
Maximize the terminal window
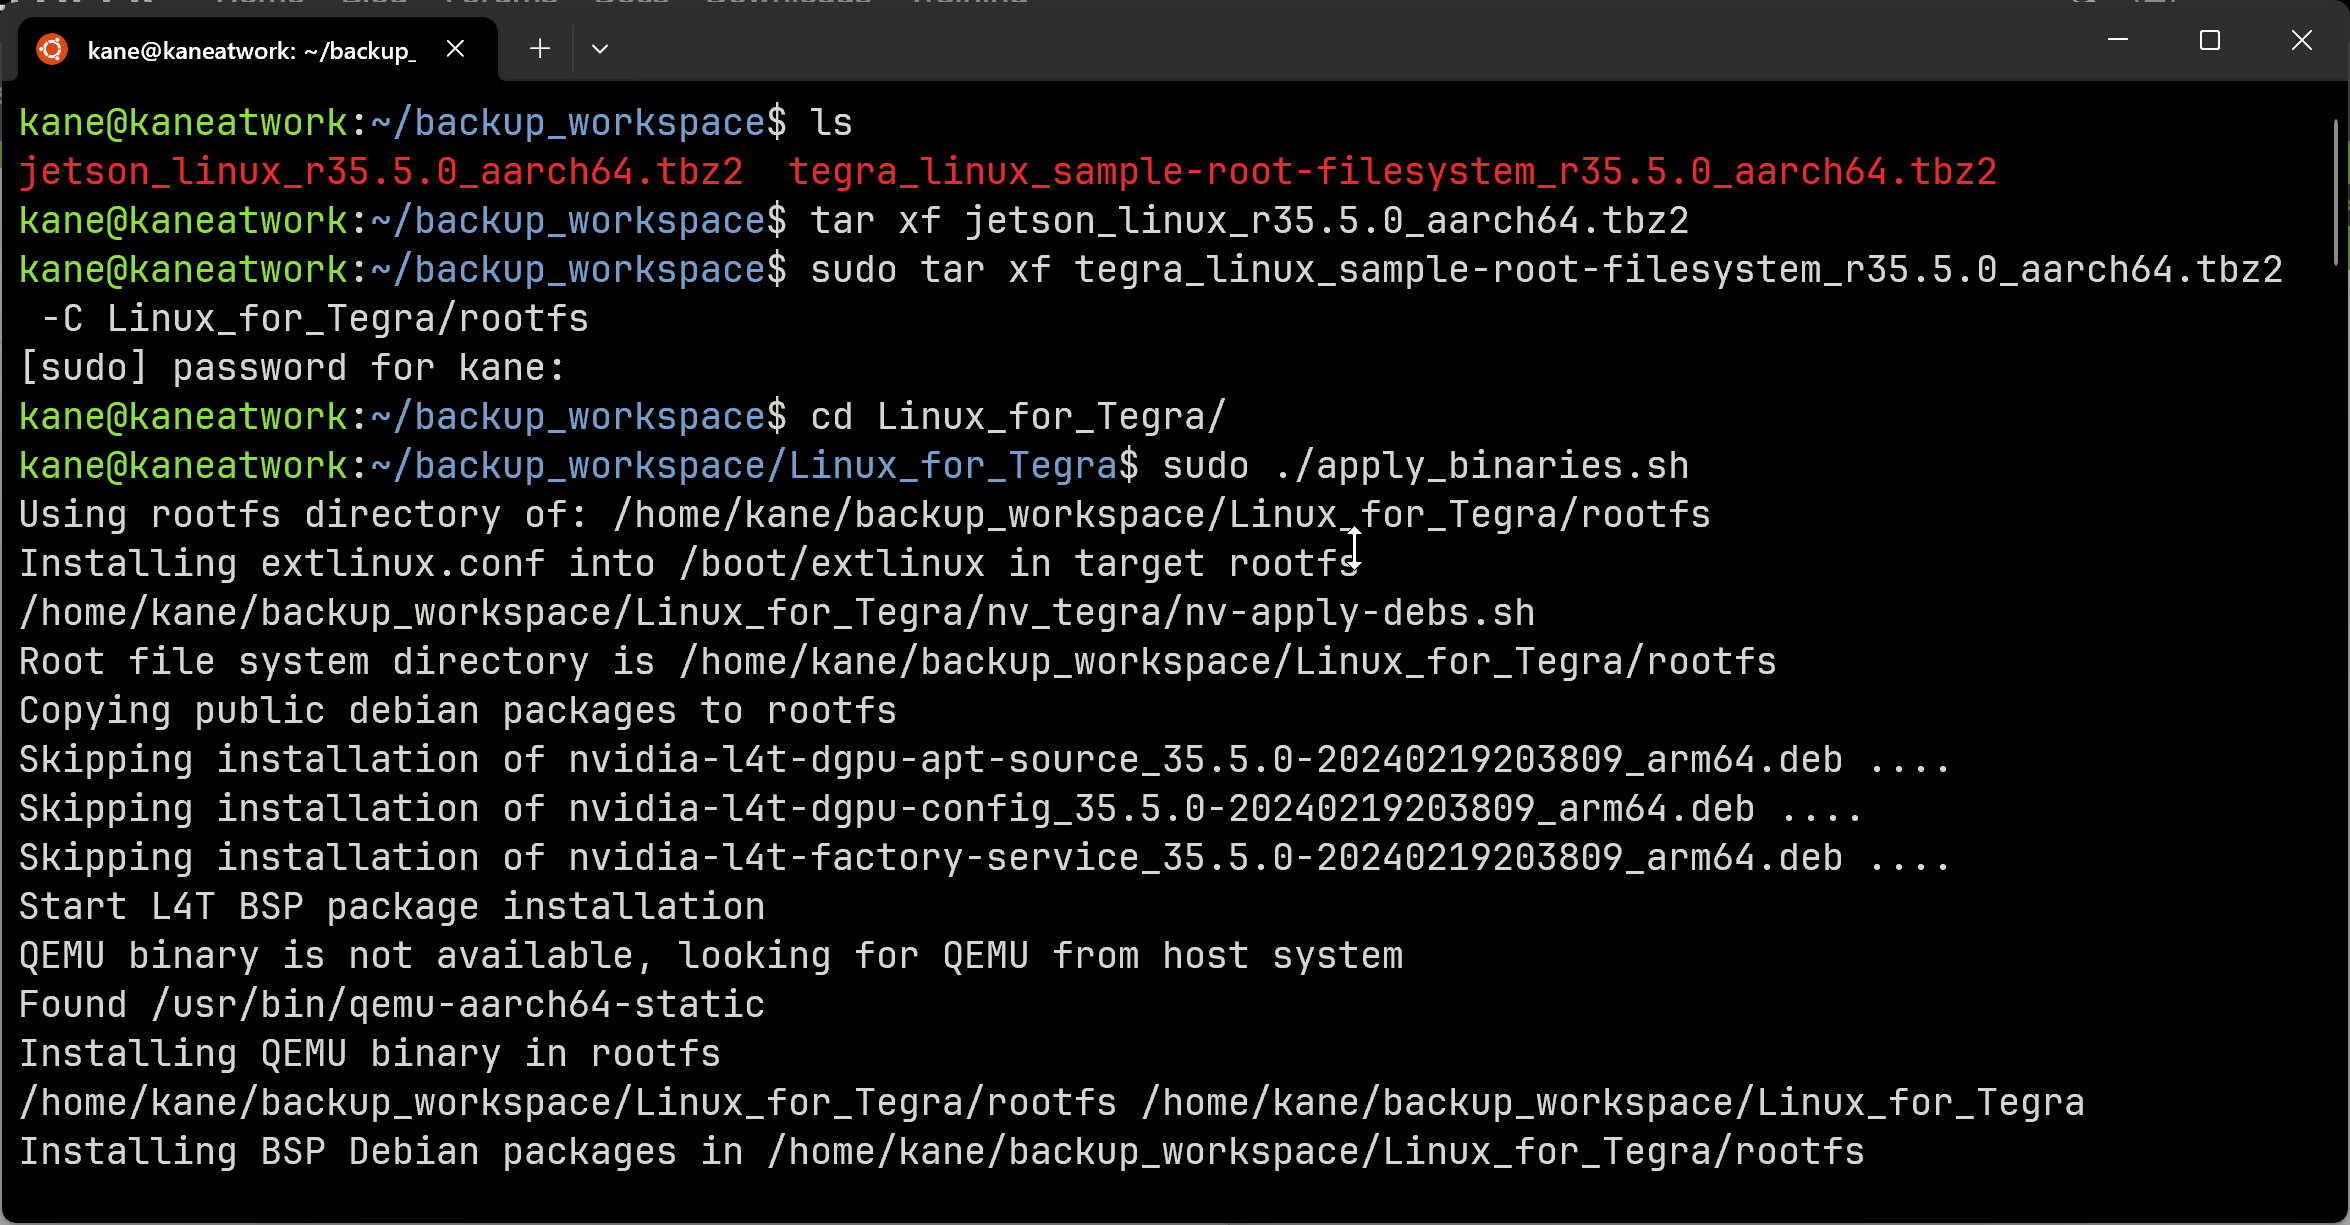point(2210,40)
